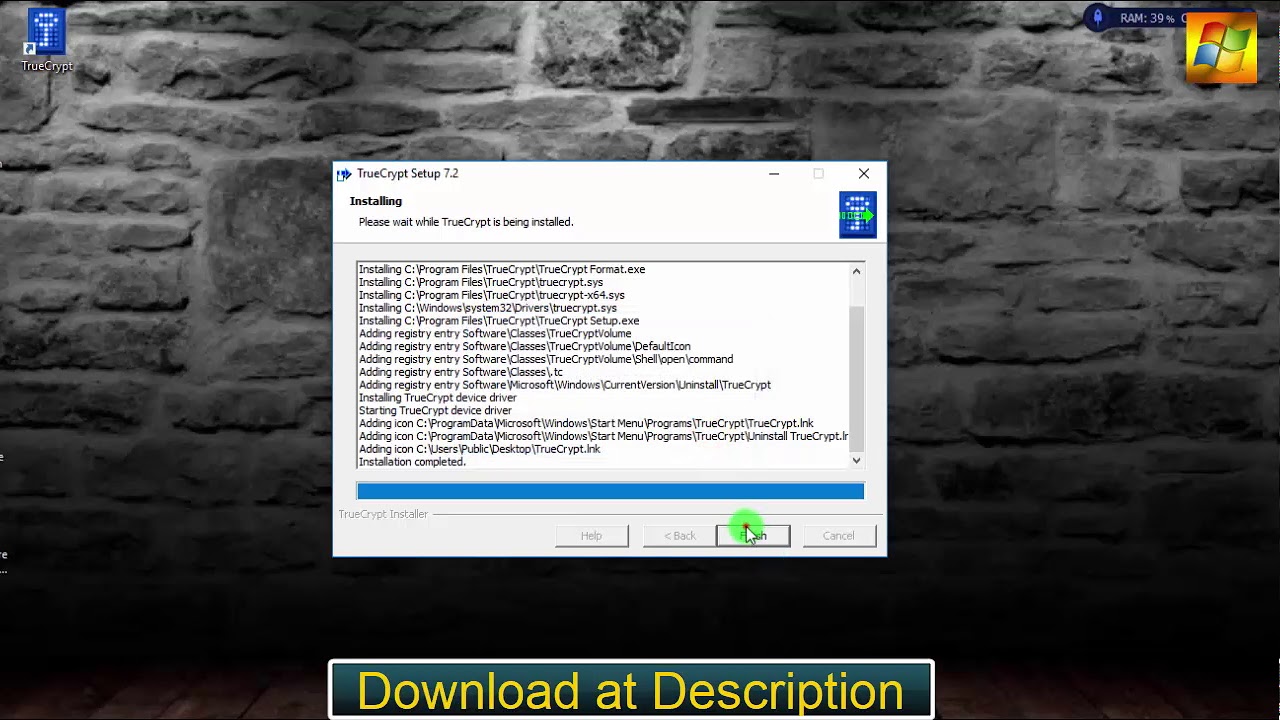Click the disabled Back button
The width and height of the screenshot is (1280, 720).
680,536
